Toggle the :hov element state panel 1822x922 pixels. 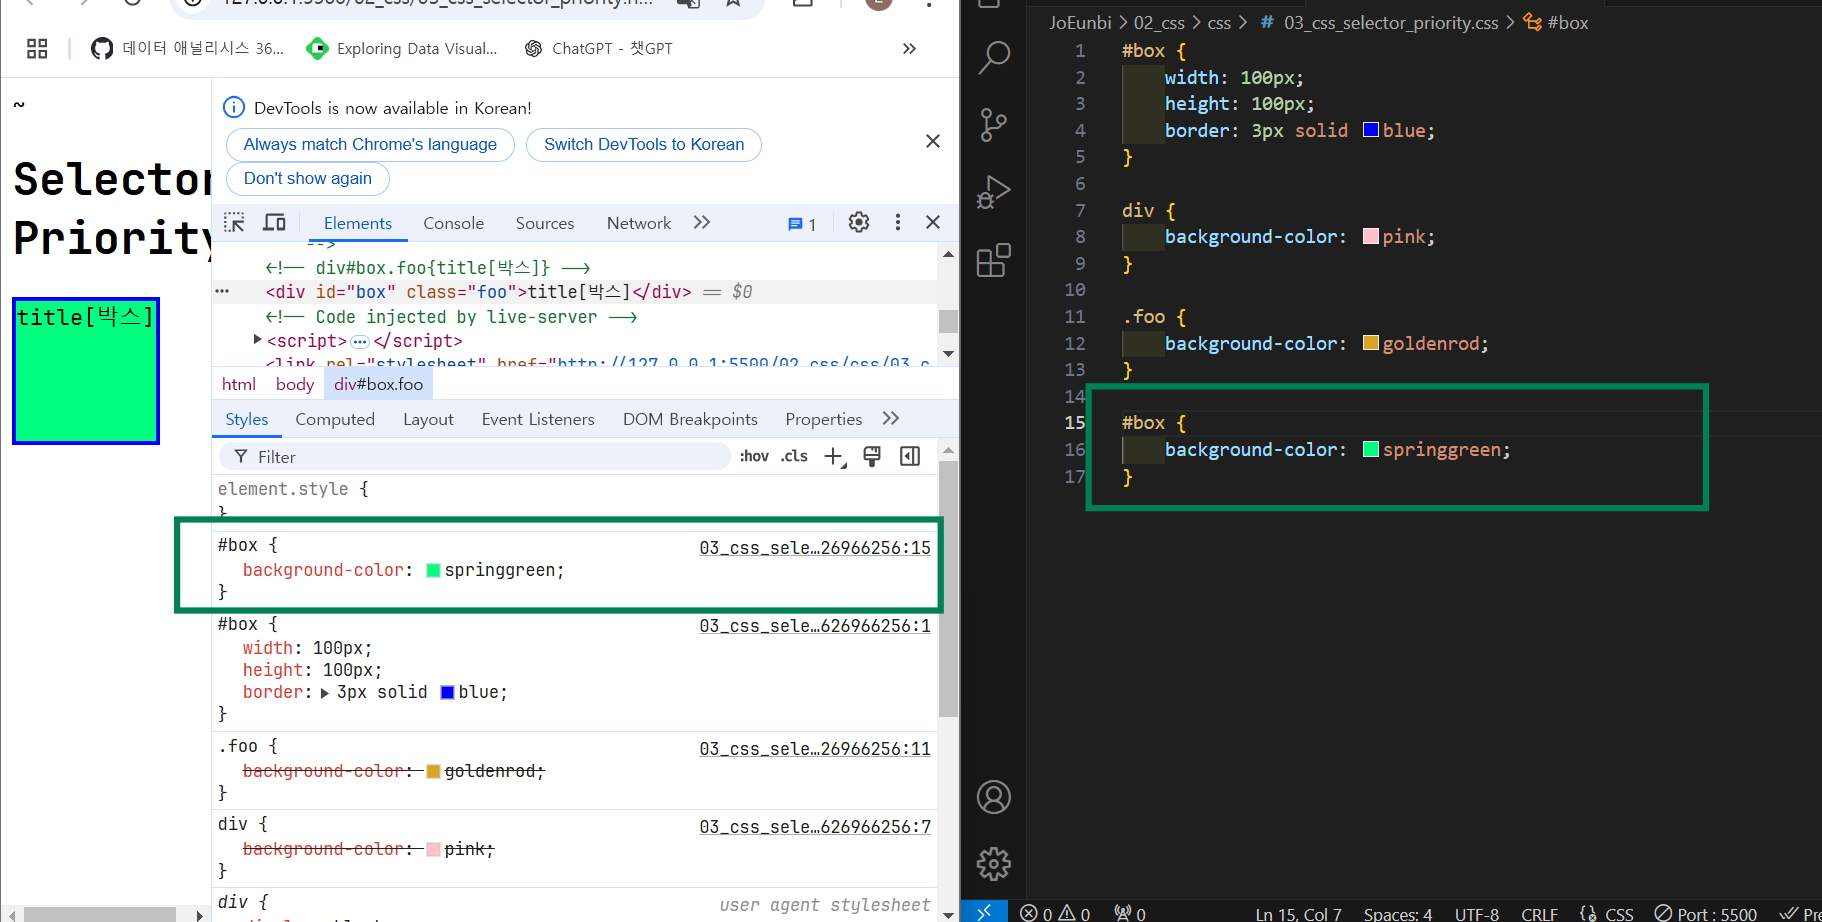pyautogui.click(x=754, y=456)
